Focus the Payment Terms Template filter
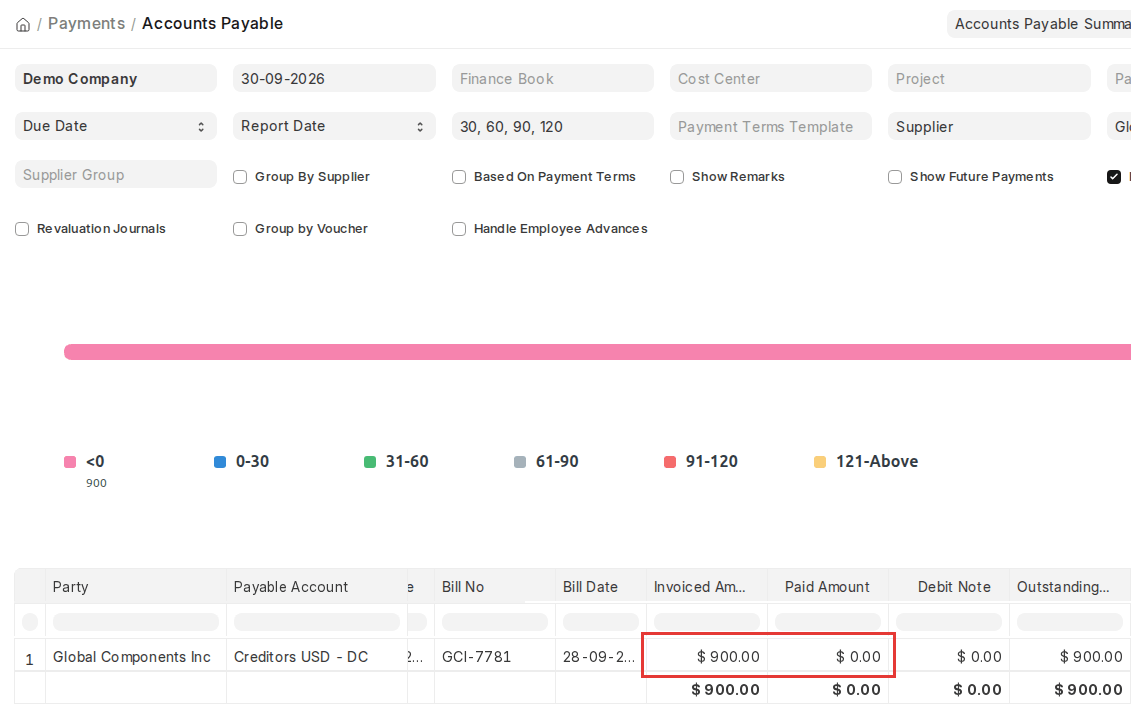The image size is (1131, 712). 770,126
